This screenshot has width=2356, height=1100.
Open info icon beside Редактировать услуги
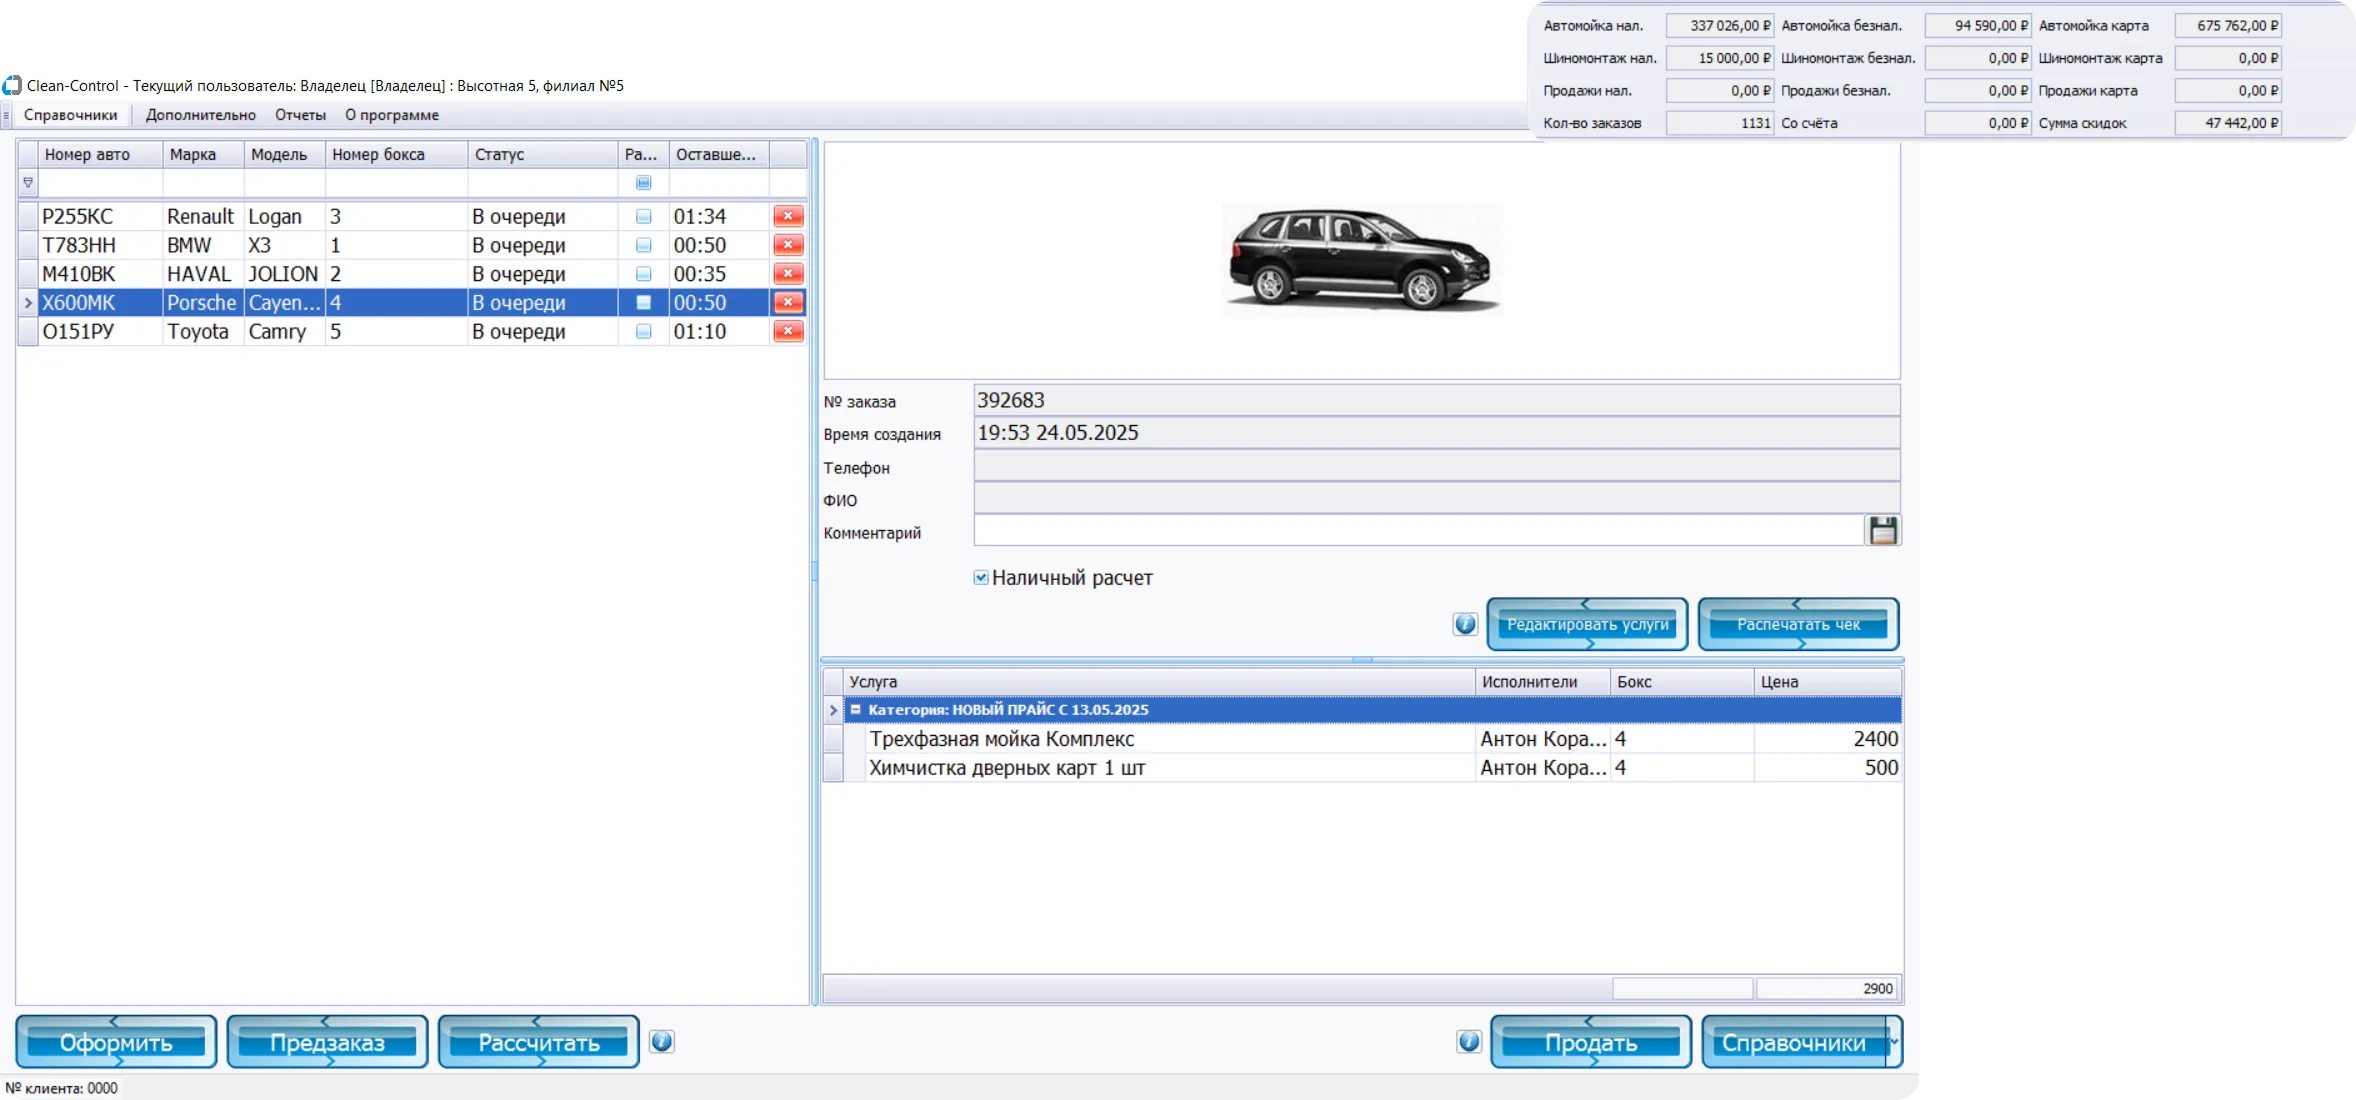[x=1465, y=624]
